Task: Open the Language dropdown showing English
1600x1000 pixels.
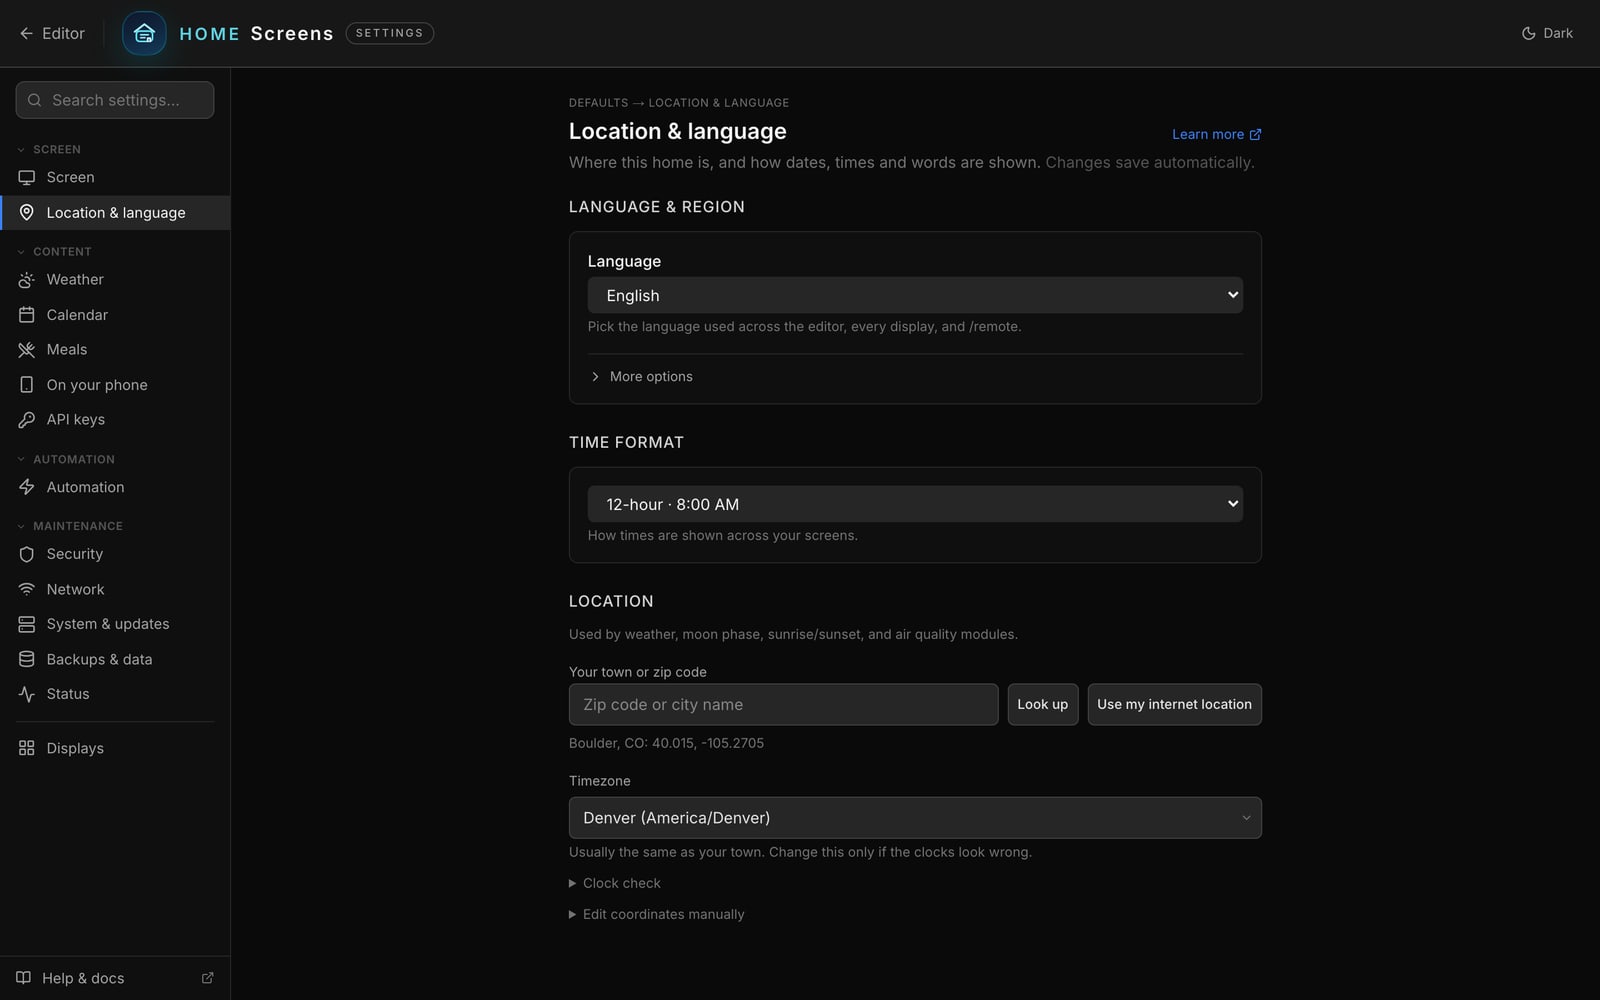Action: (915, 295)
